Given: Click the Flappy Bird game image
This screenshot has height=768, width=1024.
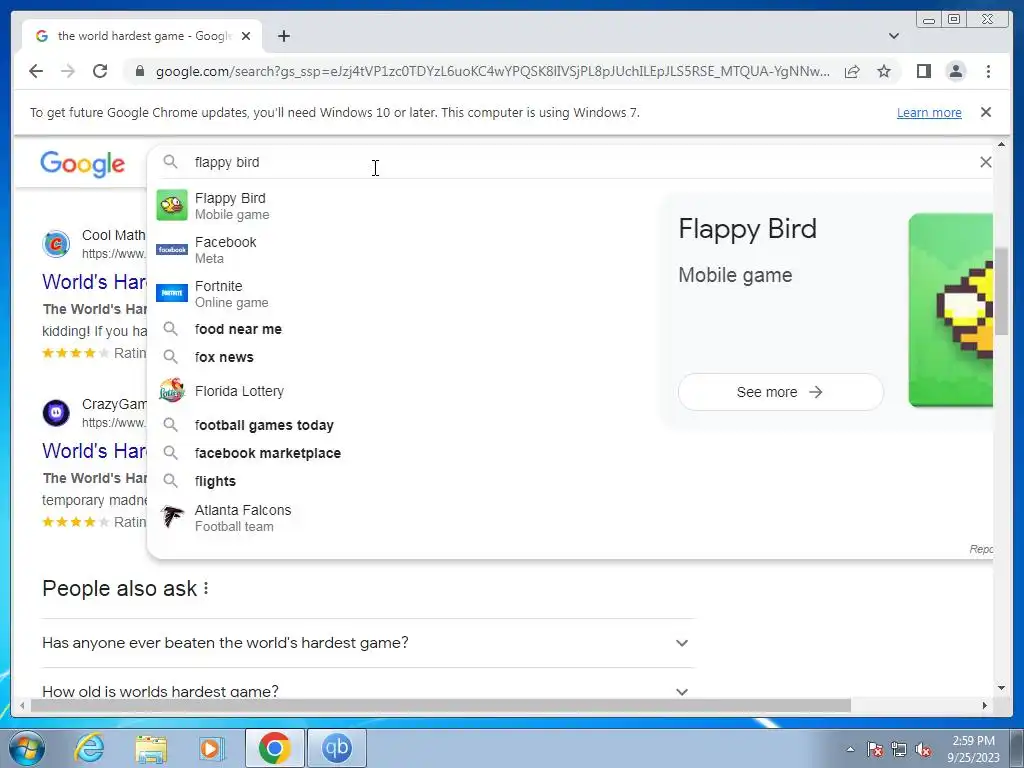Looking at the screenshot, I should tap(950, 310).
